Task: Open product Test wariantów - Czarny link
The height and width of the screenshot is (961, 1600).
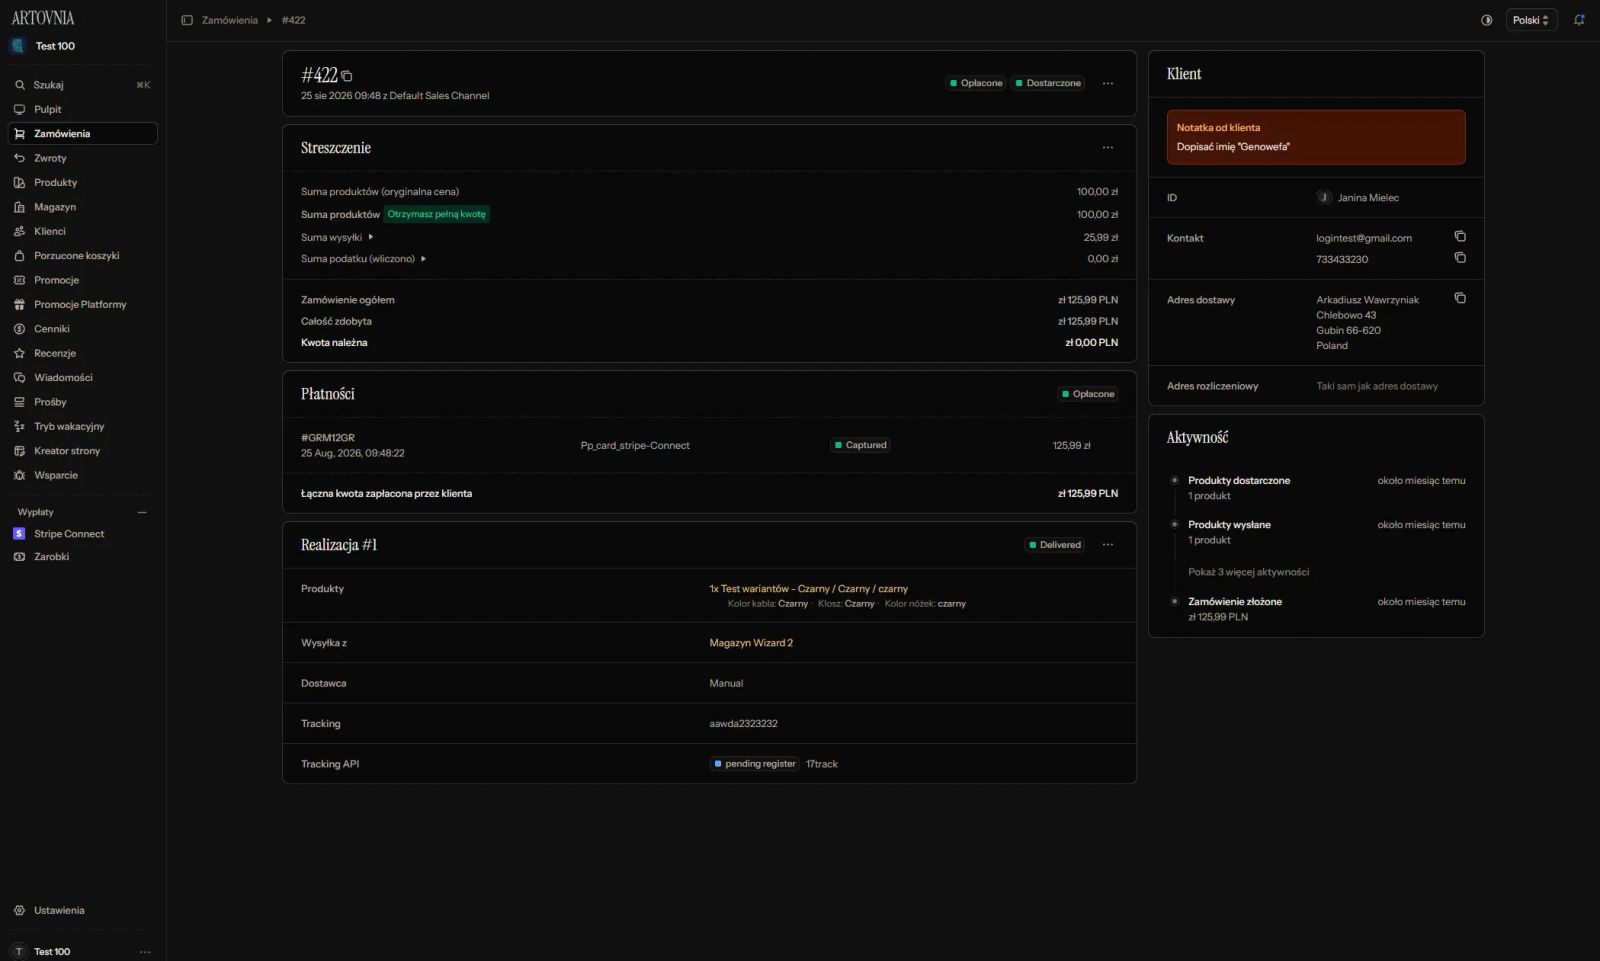Action: pyautogui.click(x=808, y=589)
